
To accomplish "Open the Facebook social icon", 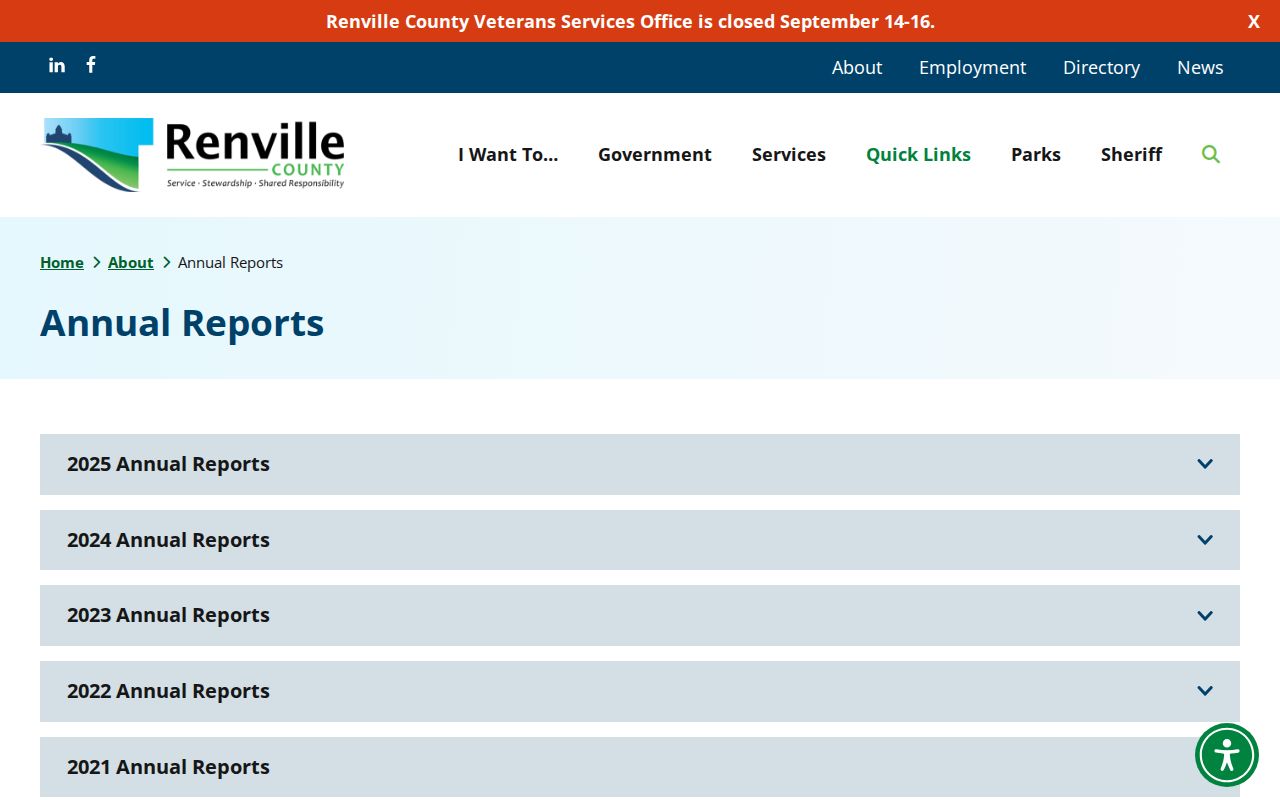I will pyautogui.click(x=91, y=65).
